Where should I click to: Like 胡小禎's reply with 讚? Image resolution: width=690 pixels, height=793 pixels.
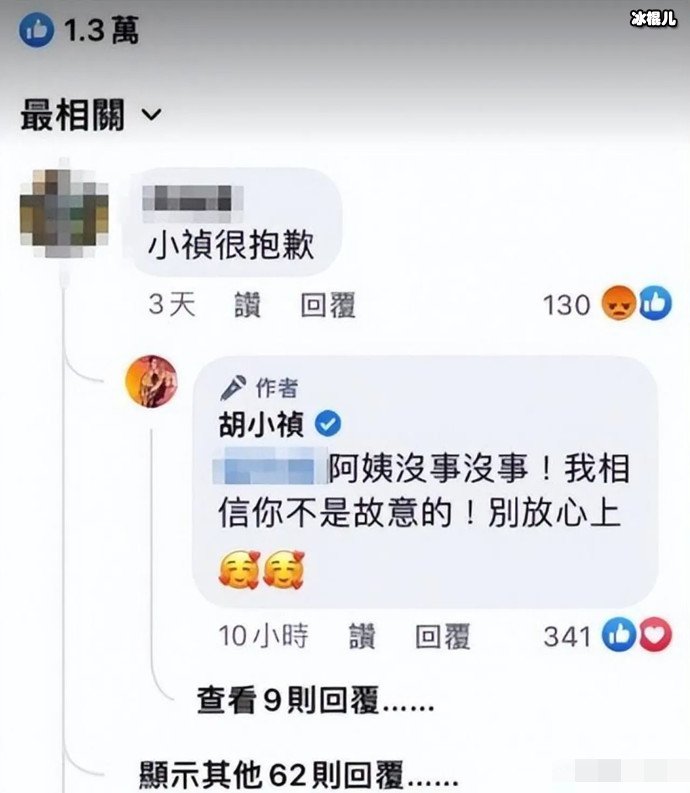pyautogui.click(x=362, y=636)
